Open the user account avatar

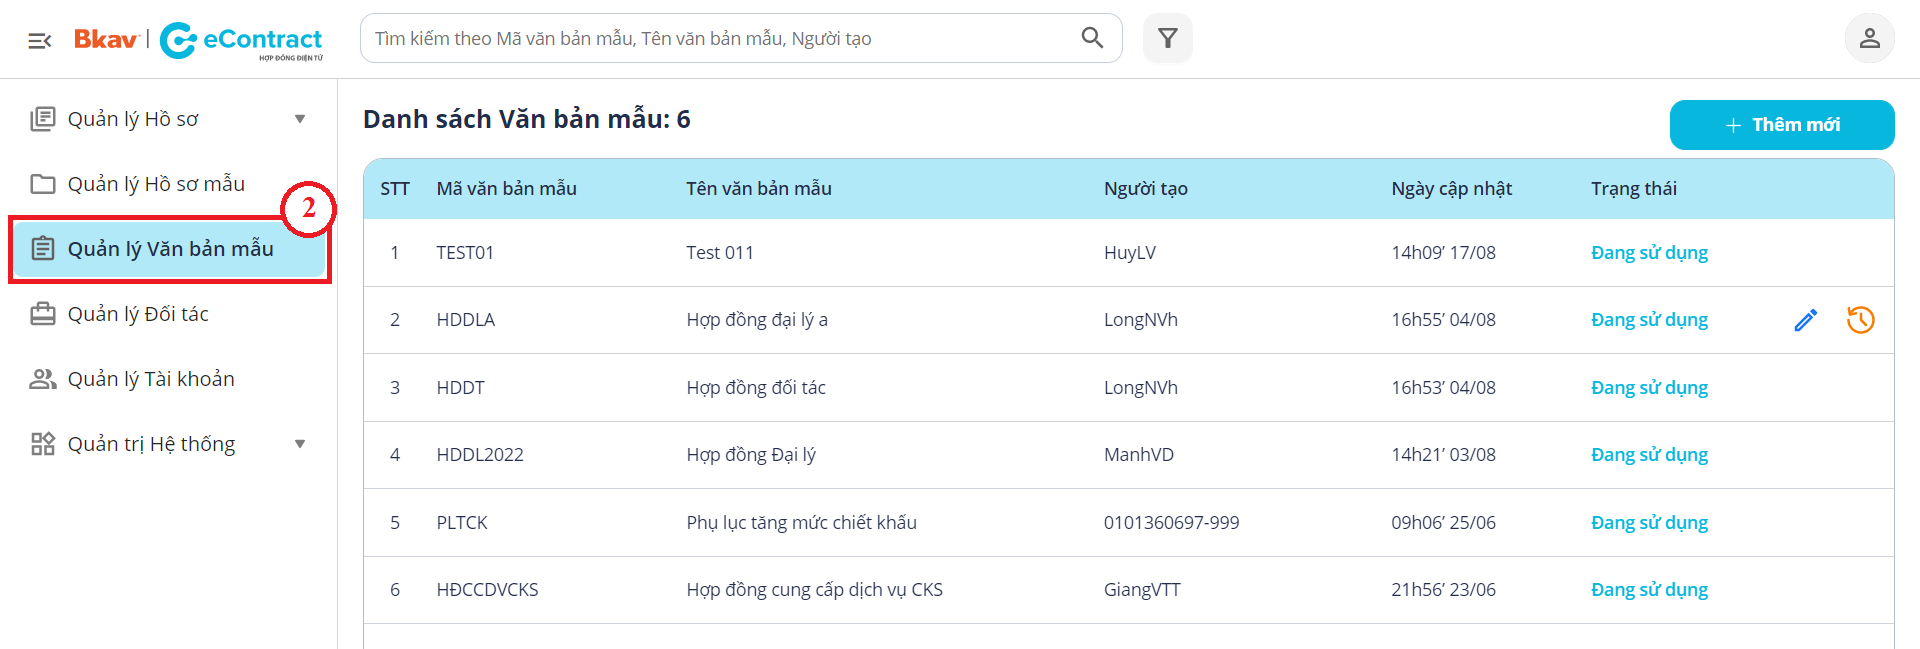pos(1869,38)
